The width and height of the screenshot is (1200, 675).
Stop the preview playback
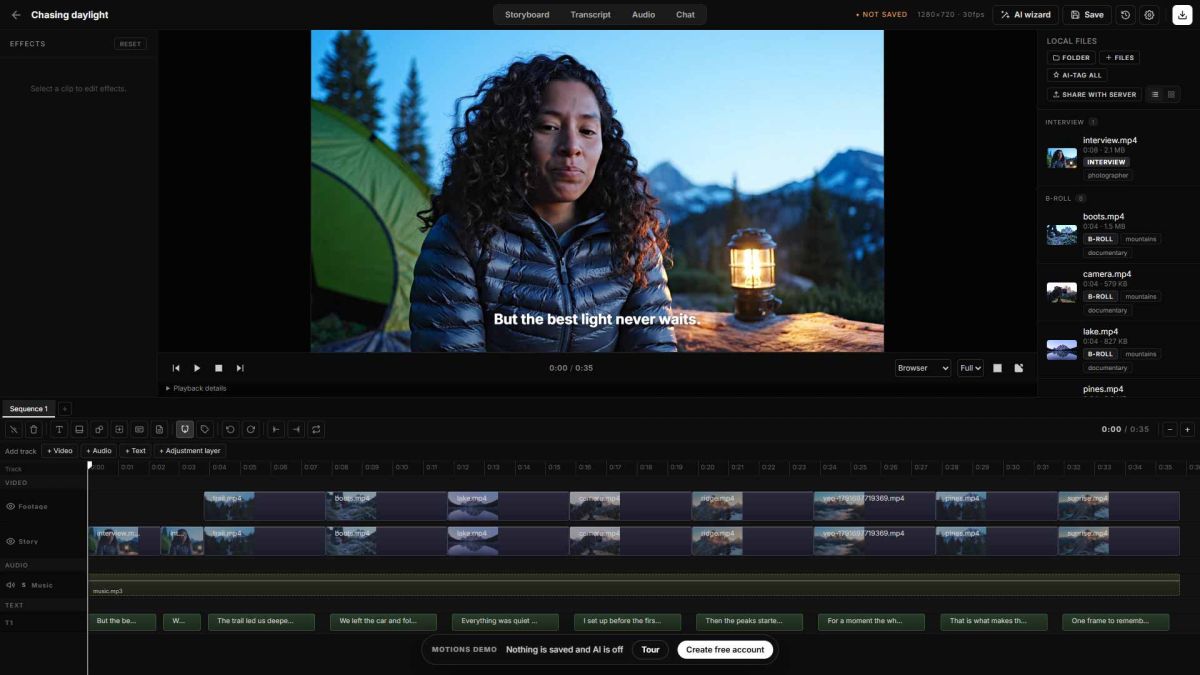click(219, 368)
